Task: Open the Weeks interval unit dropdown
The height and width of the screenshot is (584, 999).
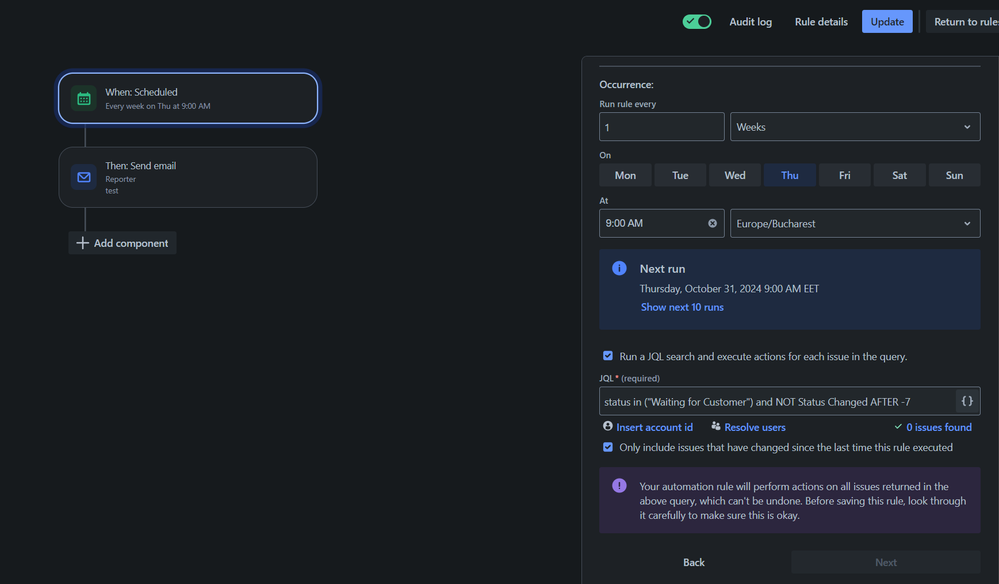Action: [x=855, y=127]
